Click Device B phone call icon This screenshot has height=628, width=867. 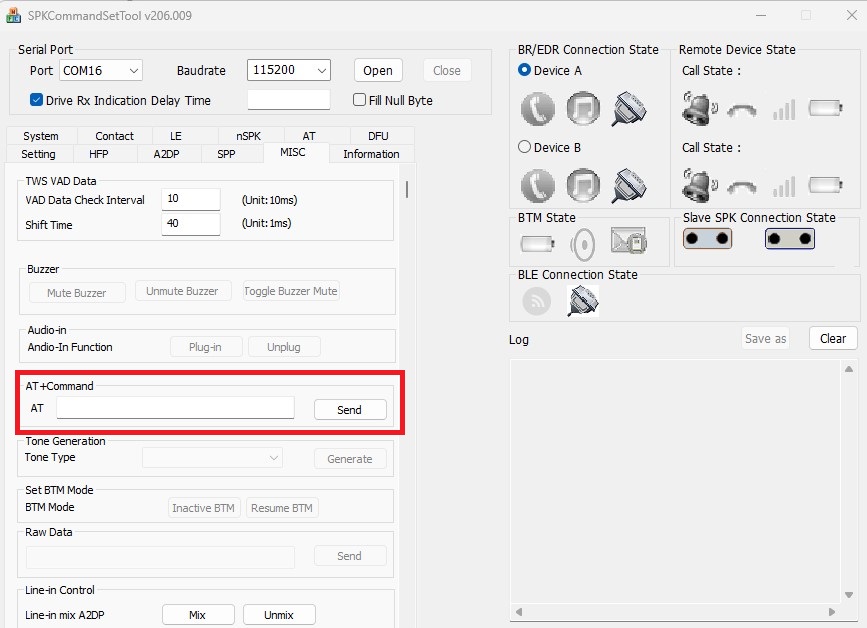pyautogui.click(x=537, y=185)
